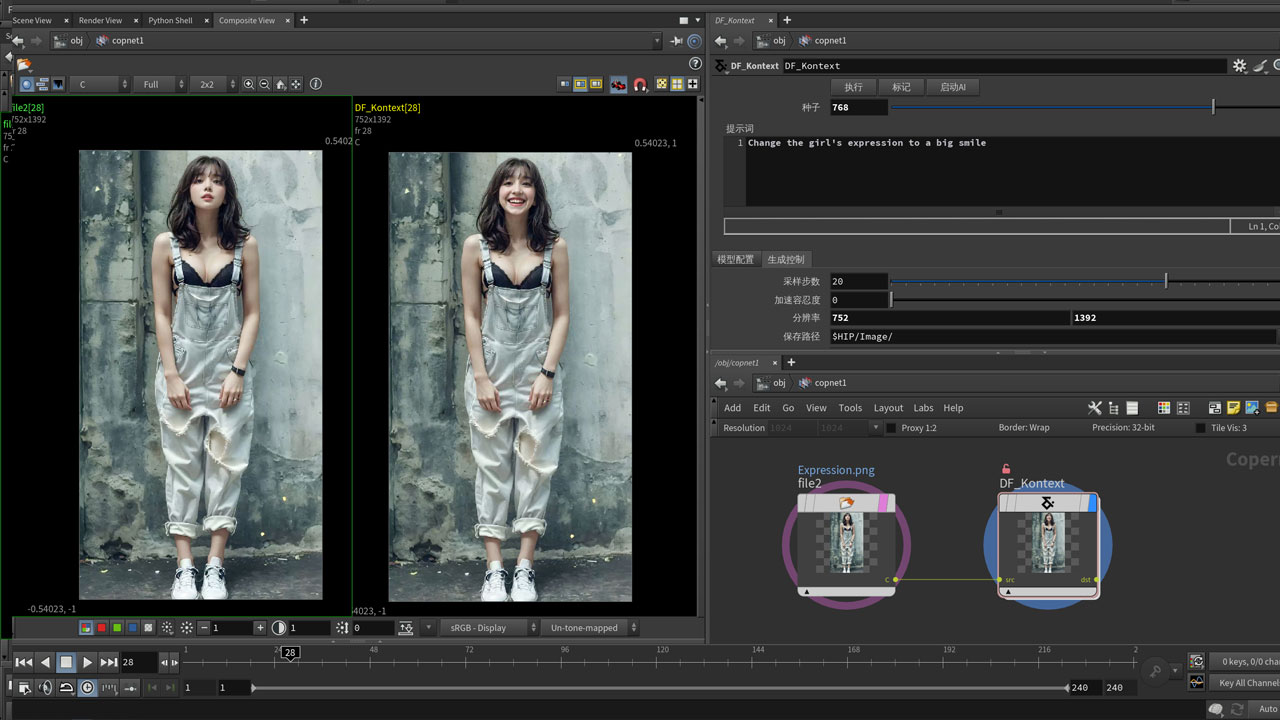
Task: Toggle the alpha channel display
Action: [148, 628]
